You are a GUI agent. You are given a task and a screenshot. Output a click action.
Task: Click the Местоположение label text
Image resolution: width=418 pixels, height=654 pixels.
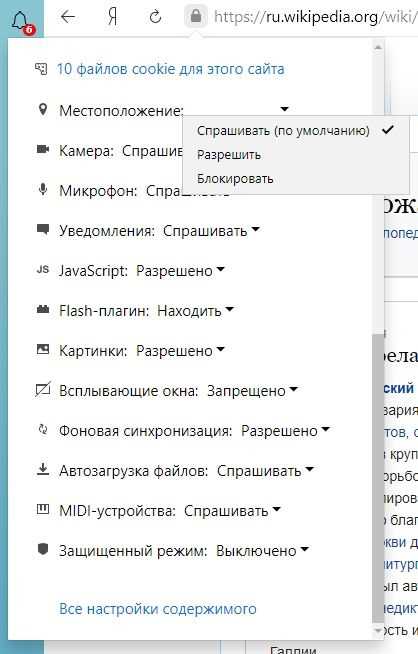[121, 111]
